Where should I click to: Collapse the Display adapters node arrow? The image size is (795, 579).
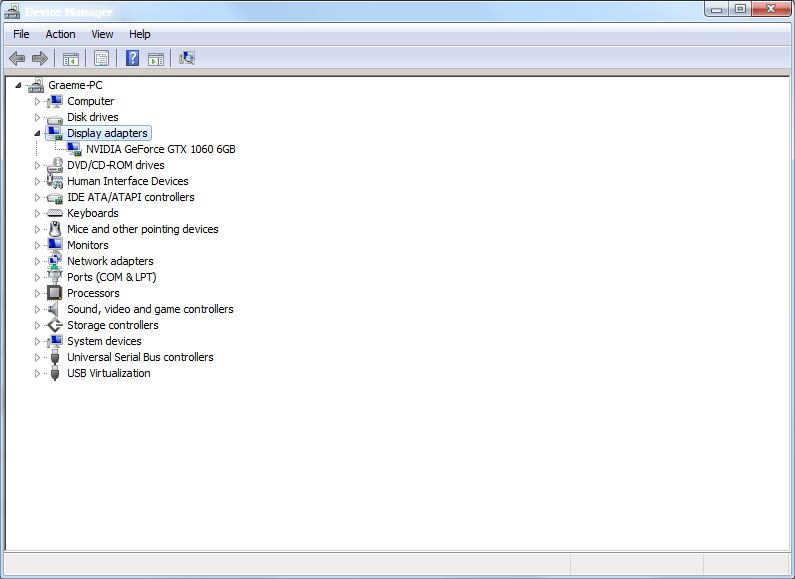pyautogui.click(x=37, y=133)
